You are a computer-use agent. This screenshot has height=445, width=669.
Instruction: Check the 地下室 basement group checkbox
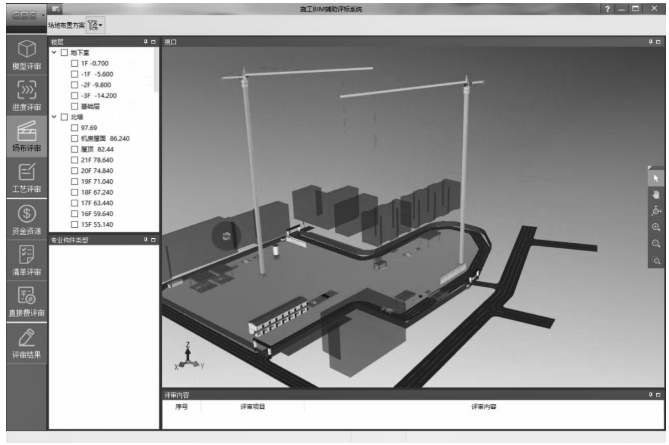(64, 52)
